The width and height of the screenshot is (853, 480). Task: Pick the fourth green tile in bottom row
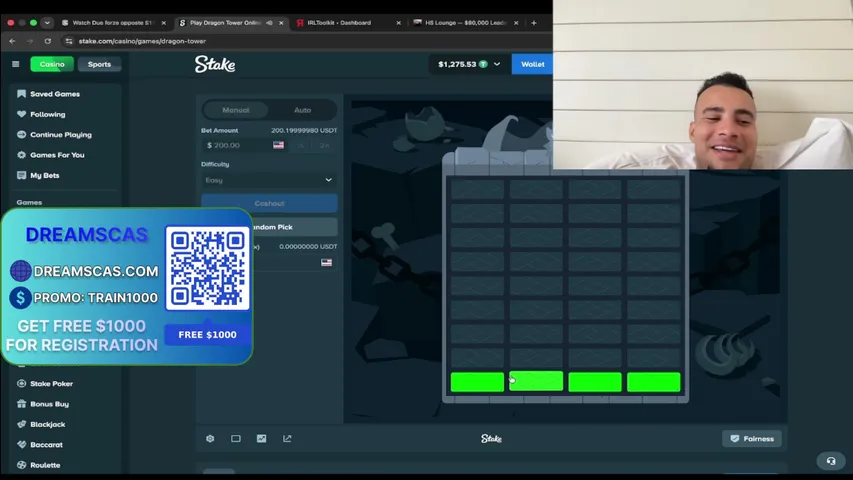pyautogui.click(x=653, y=382)
